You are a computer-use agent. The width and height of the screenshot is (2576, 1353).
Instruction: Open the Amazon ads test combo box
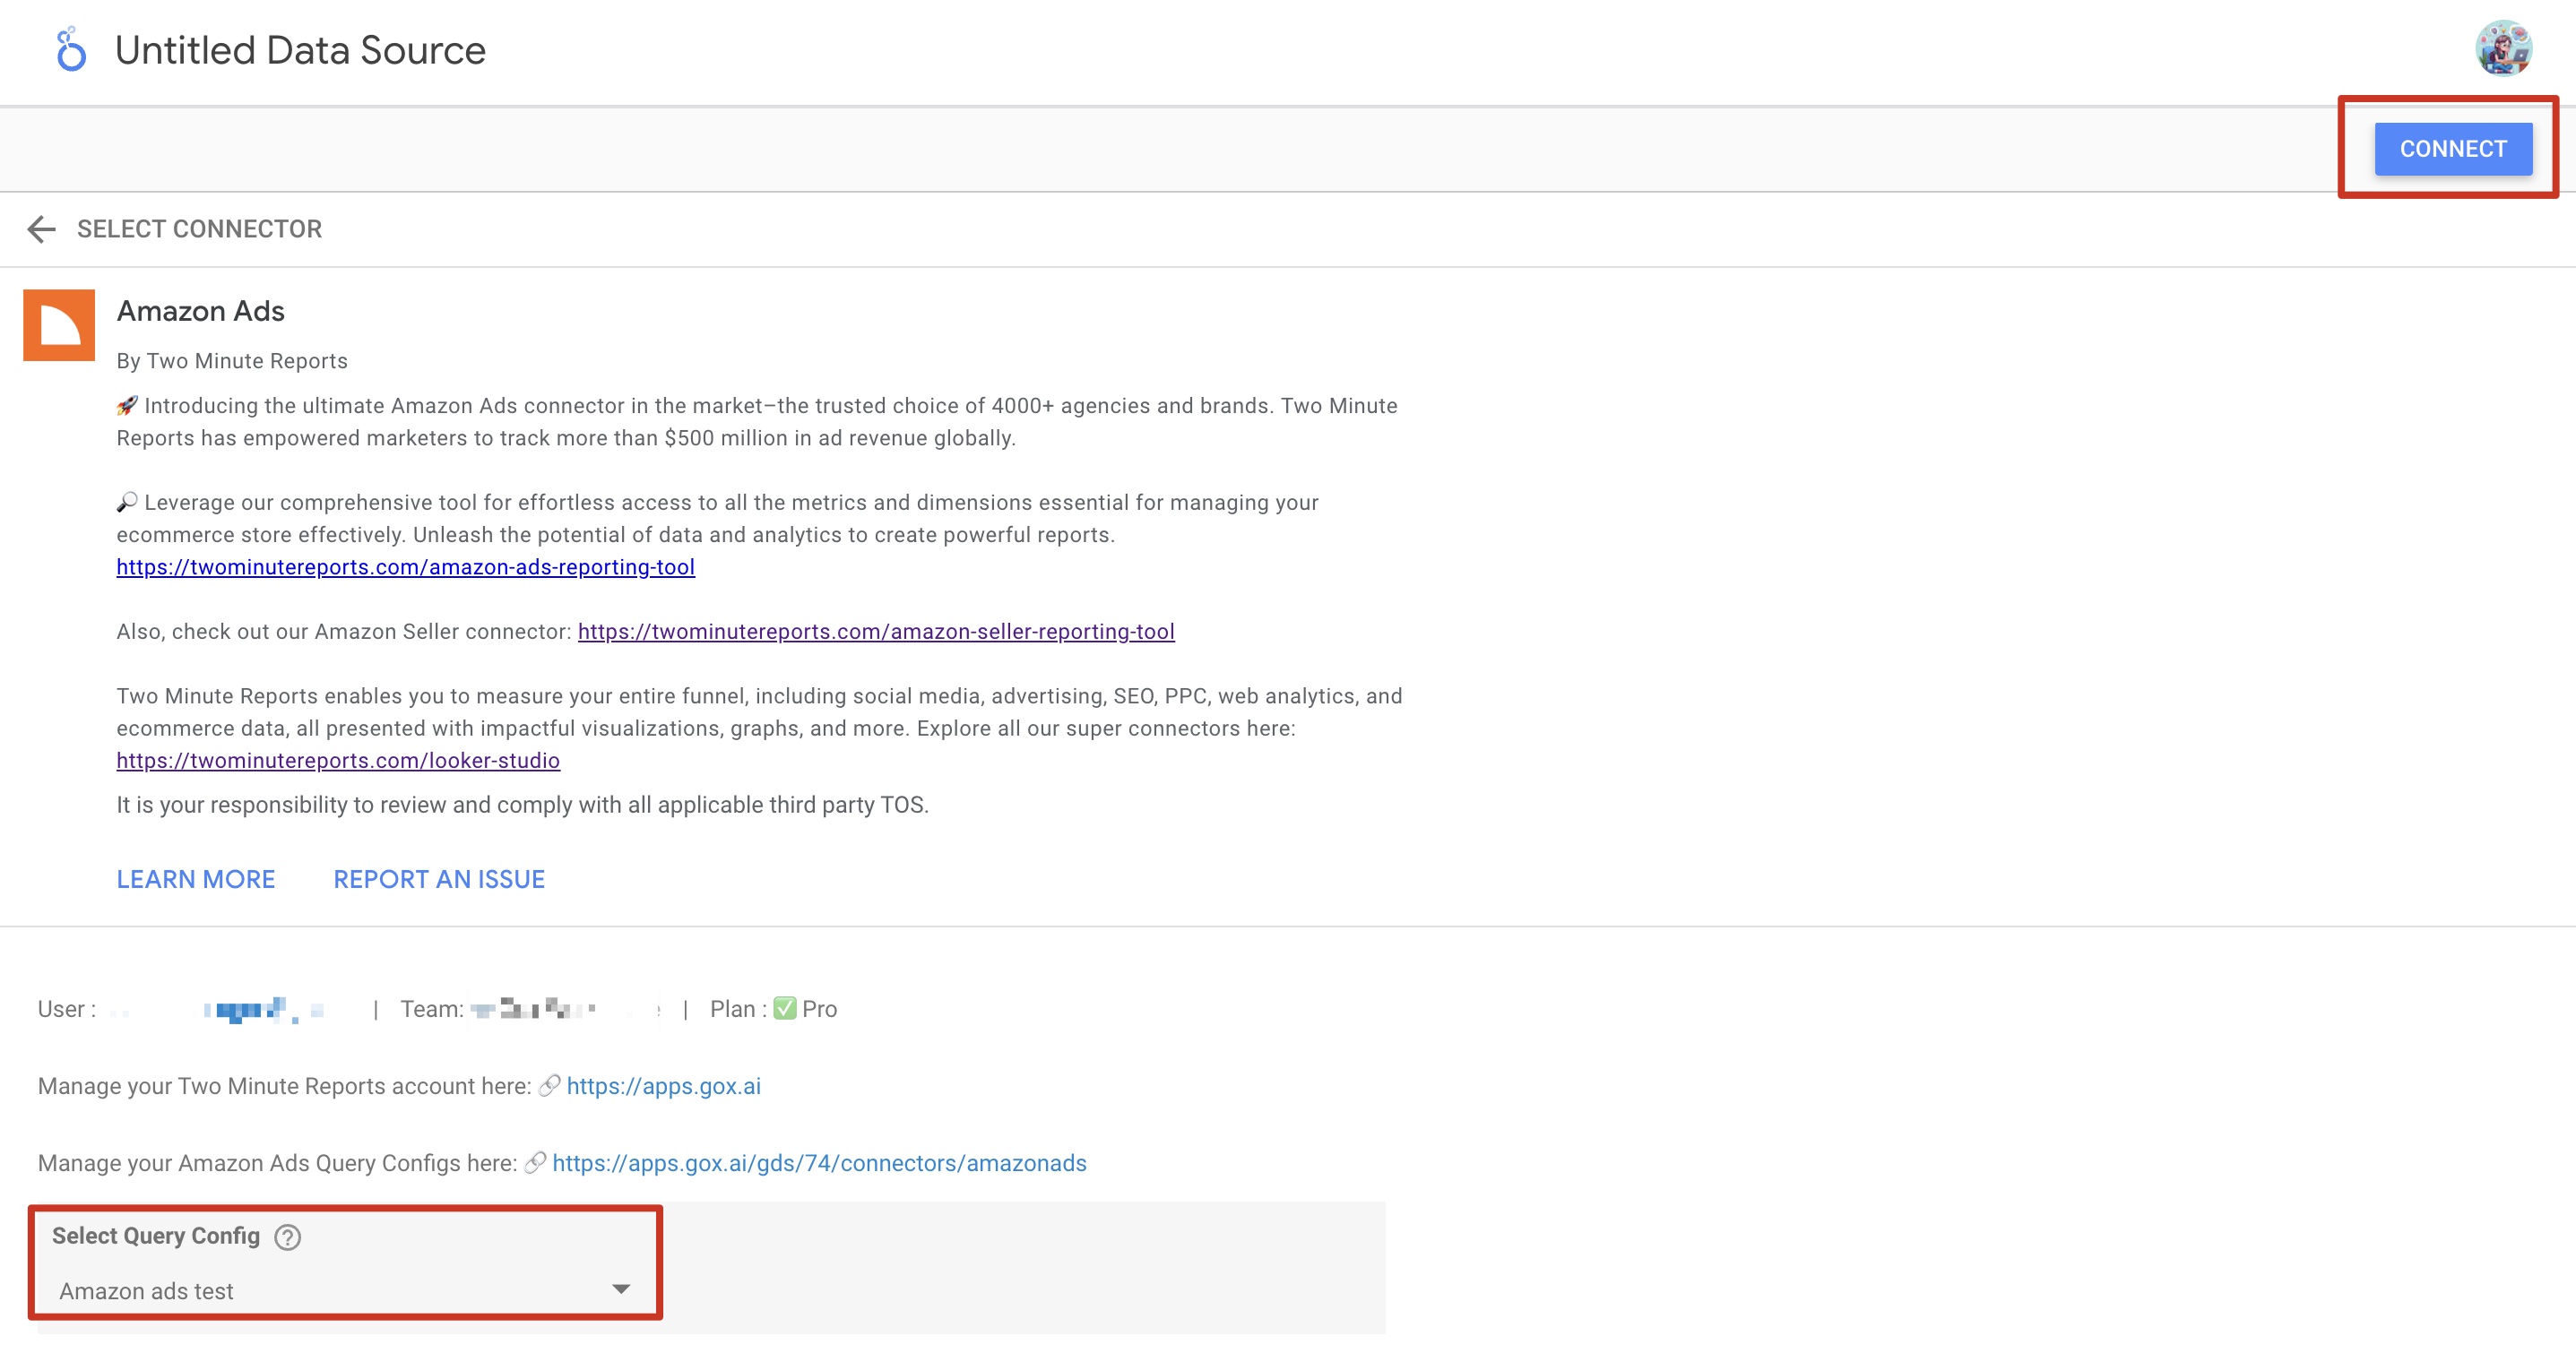(340, 1291)
